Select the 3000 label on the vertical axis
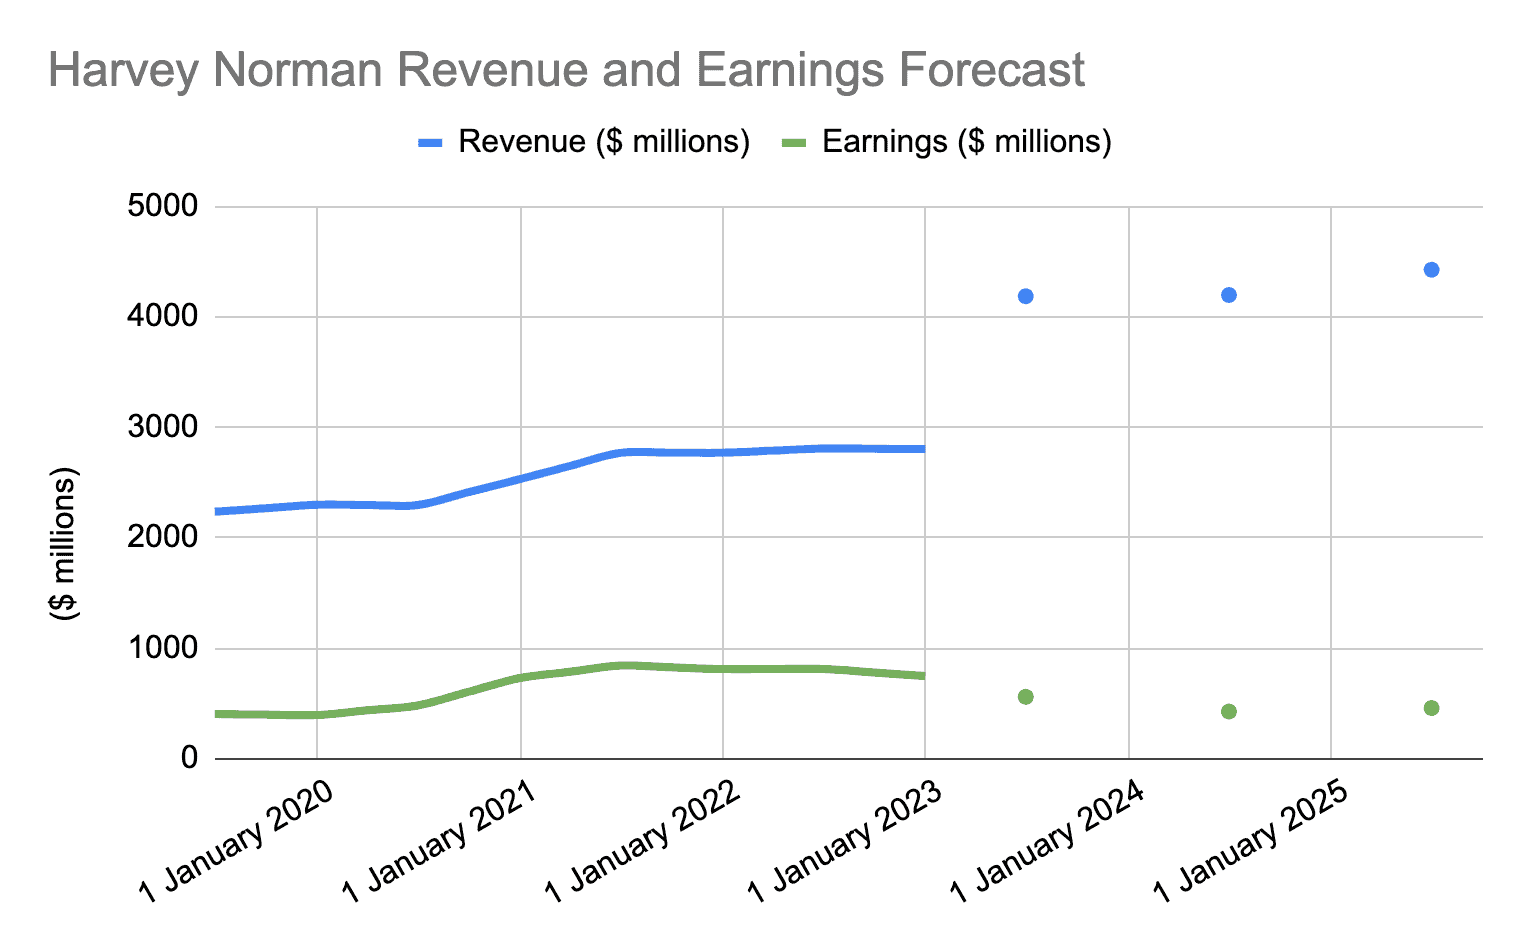 163,428
